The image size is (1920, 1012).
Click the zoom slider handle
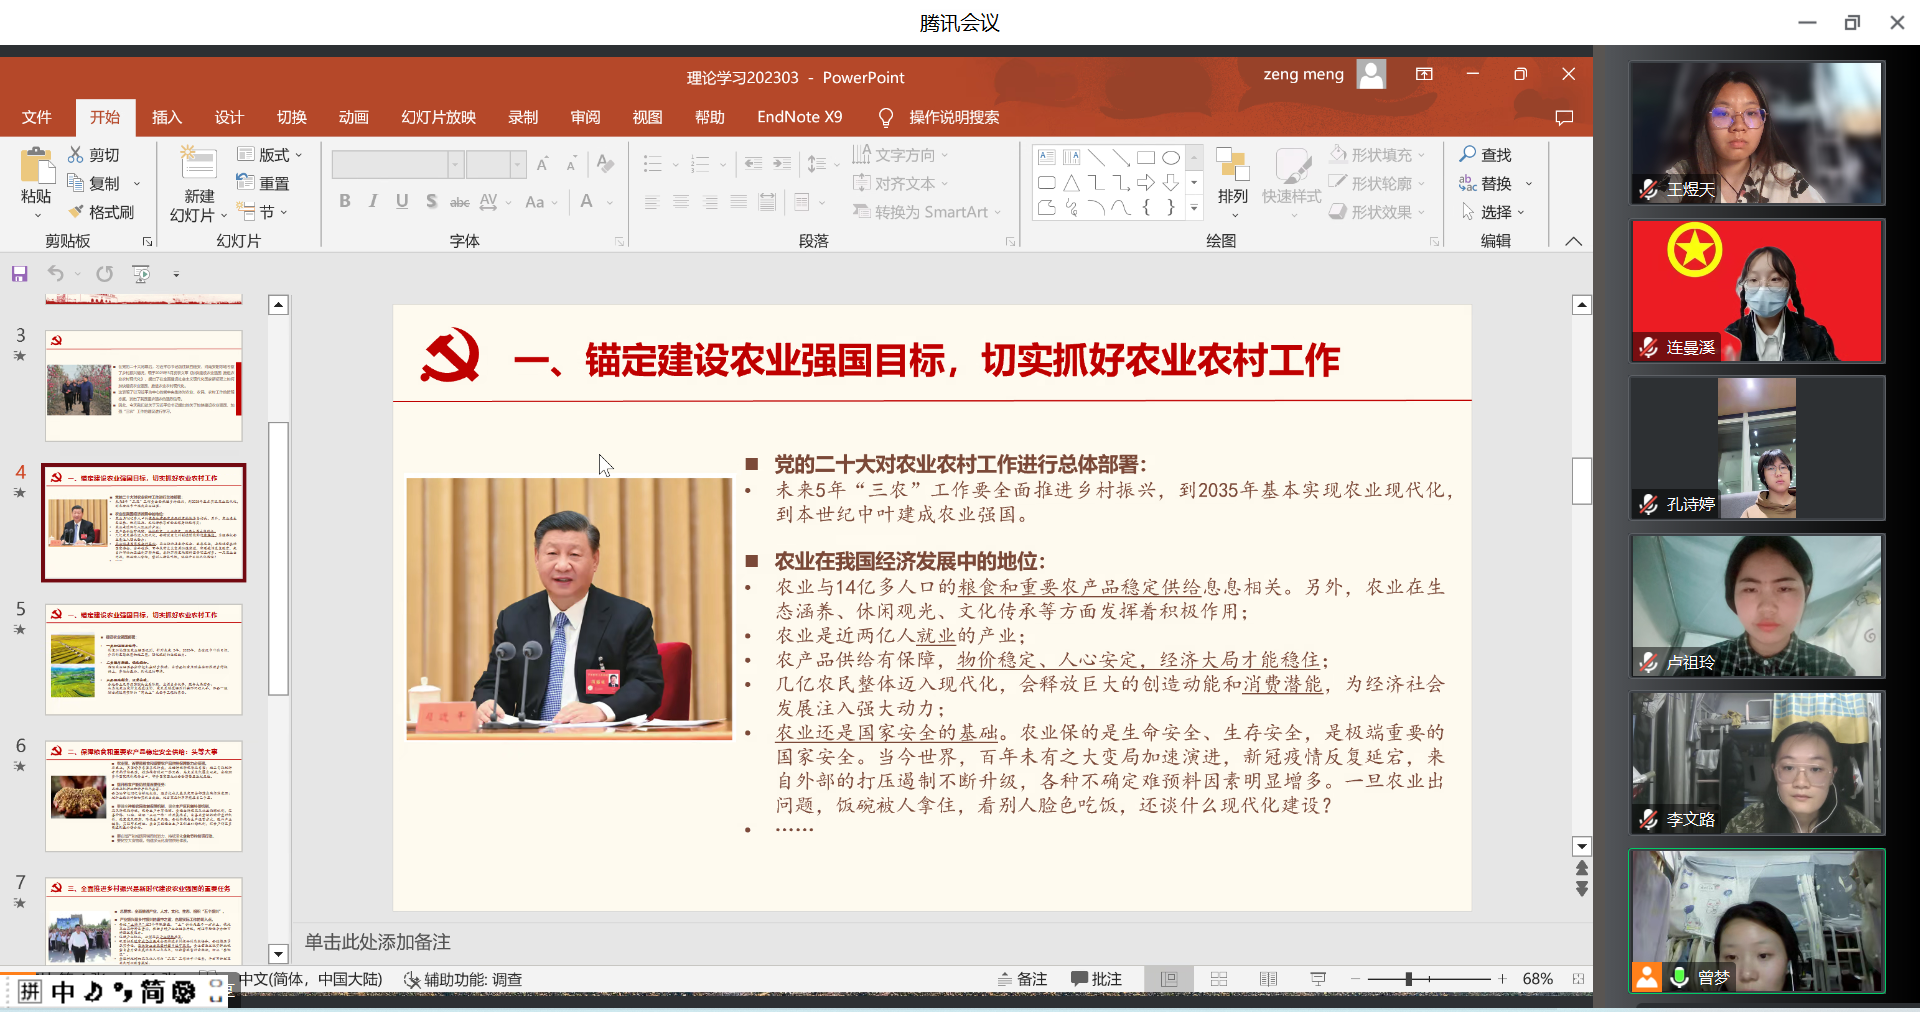tap(1408, 979)
